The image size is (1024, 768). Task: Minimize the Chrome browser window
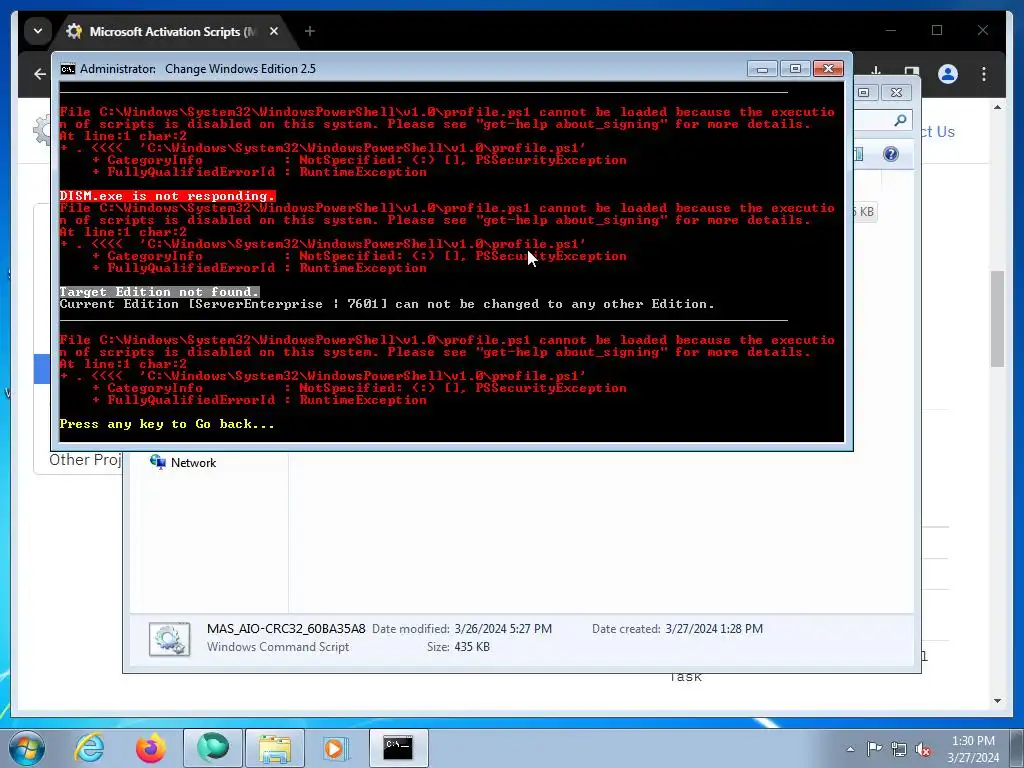click(891, 31)
